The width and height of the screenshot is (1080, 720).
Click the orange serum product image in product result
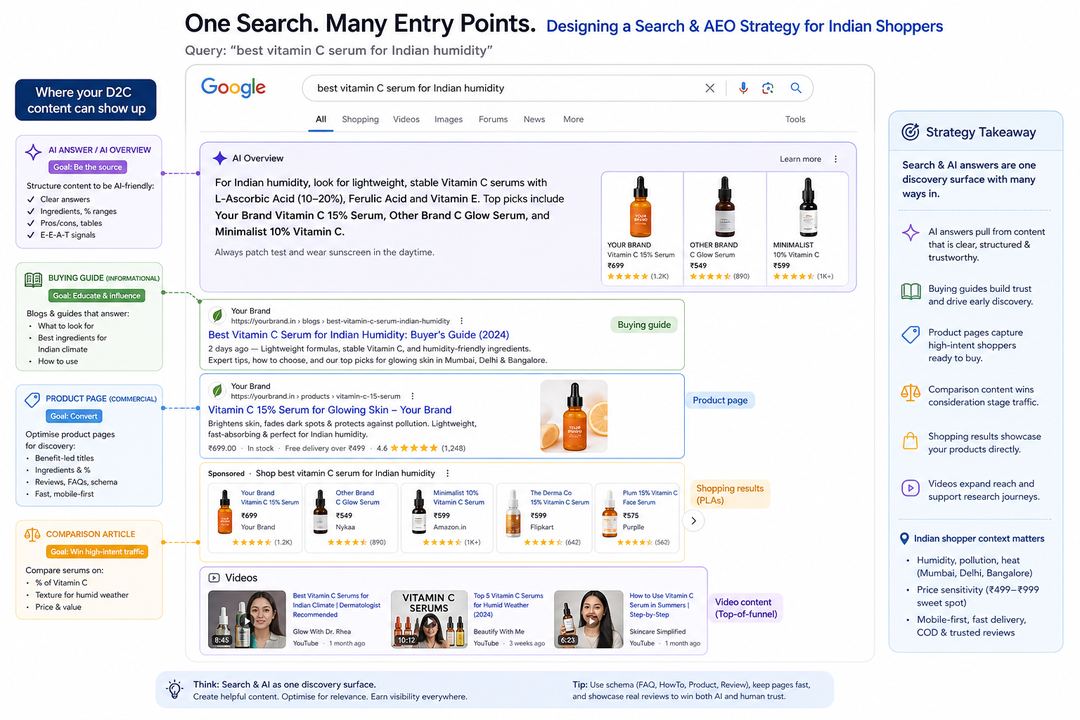(x=574, y=416)
